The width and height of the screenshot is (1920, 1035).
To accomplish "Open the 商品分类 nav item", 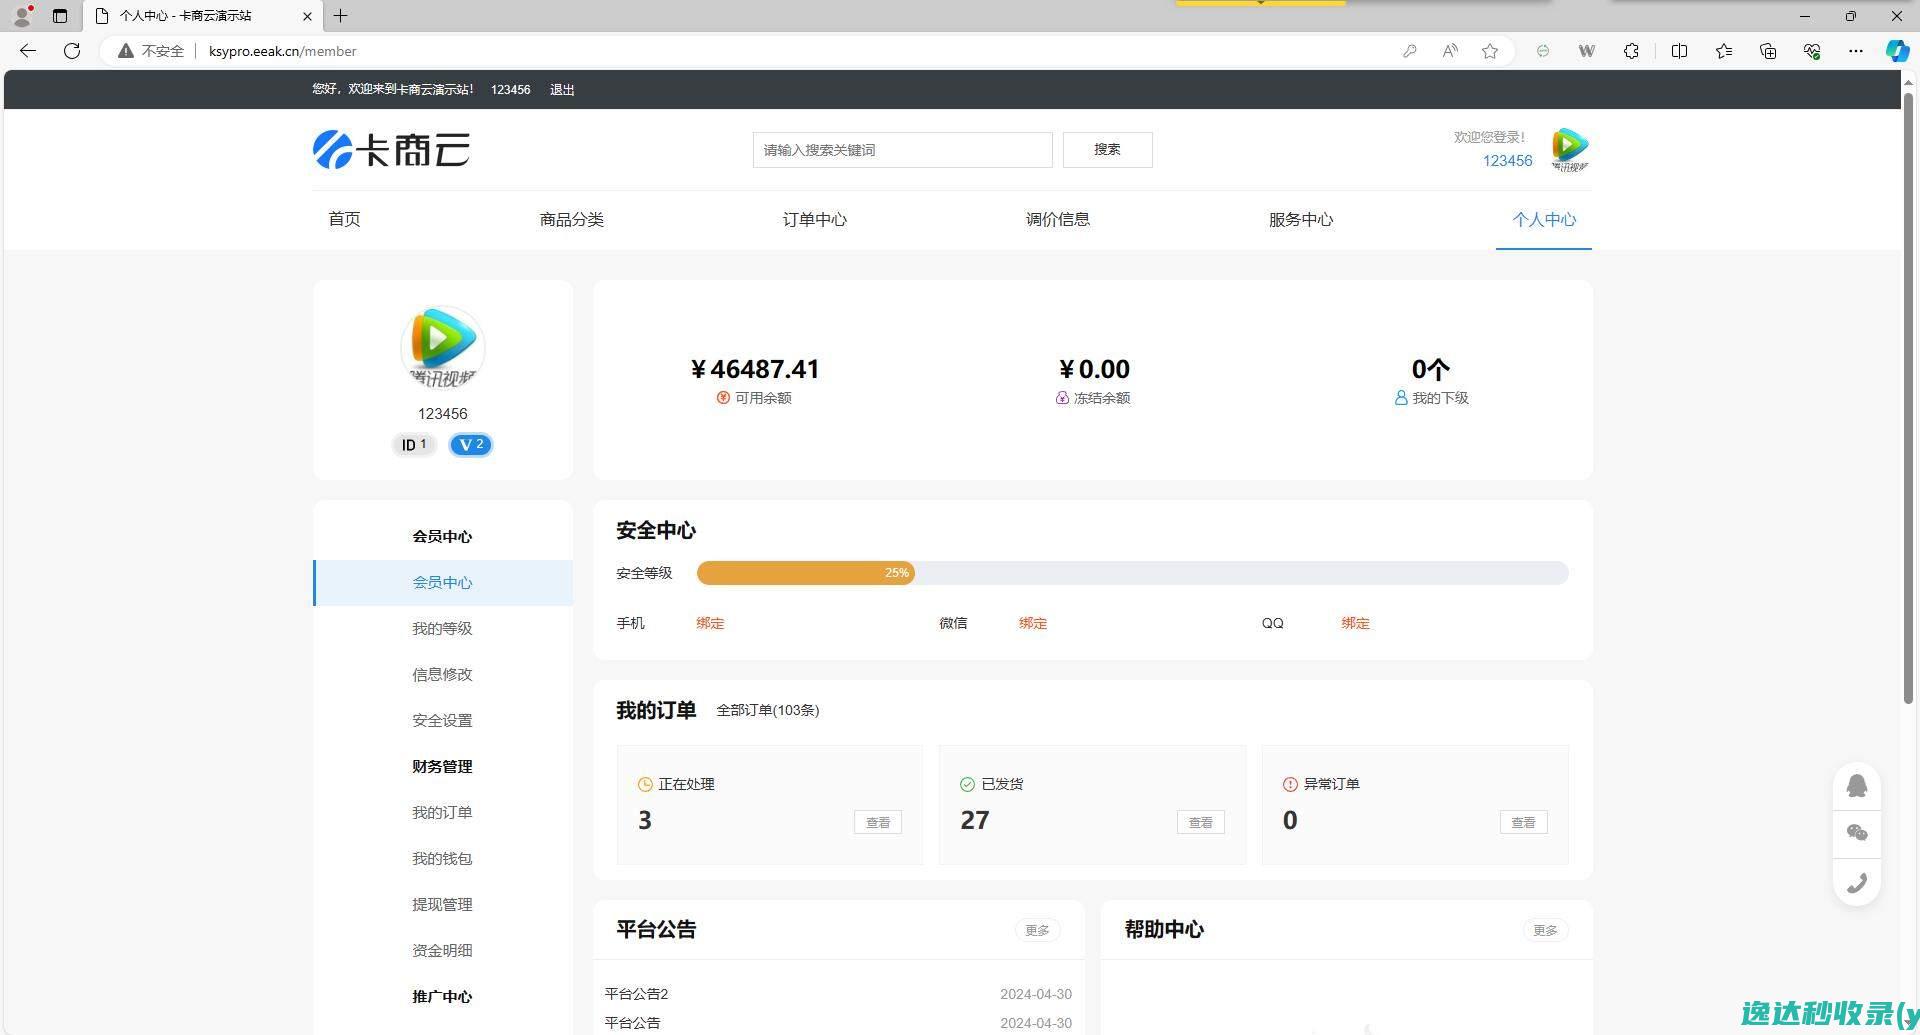I will (x=572, y=219).
